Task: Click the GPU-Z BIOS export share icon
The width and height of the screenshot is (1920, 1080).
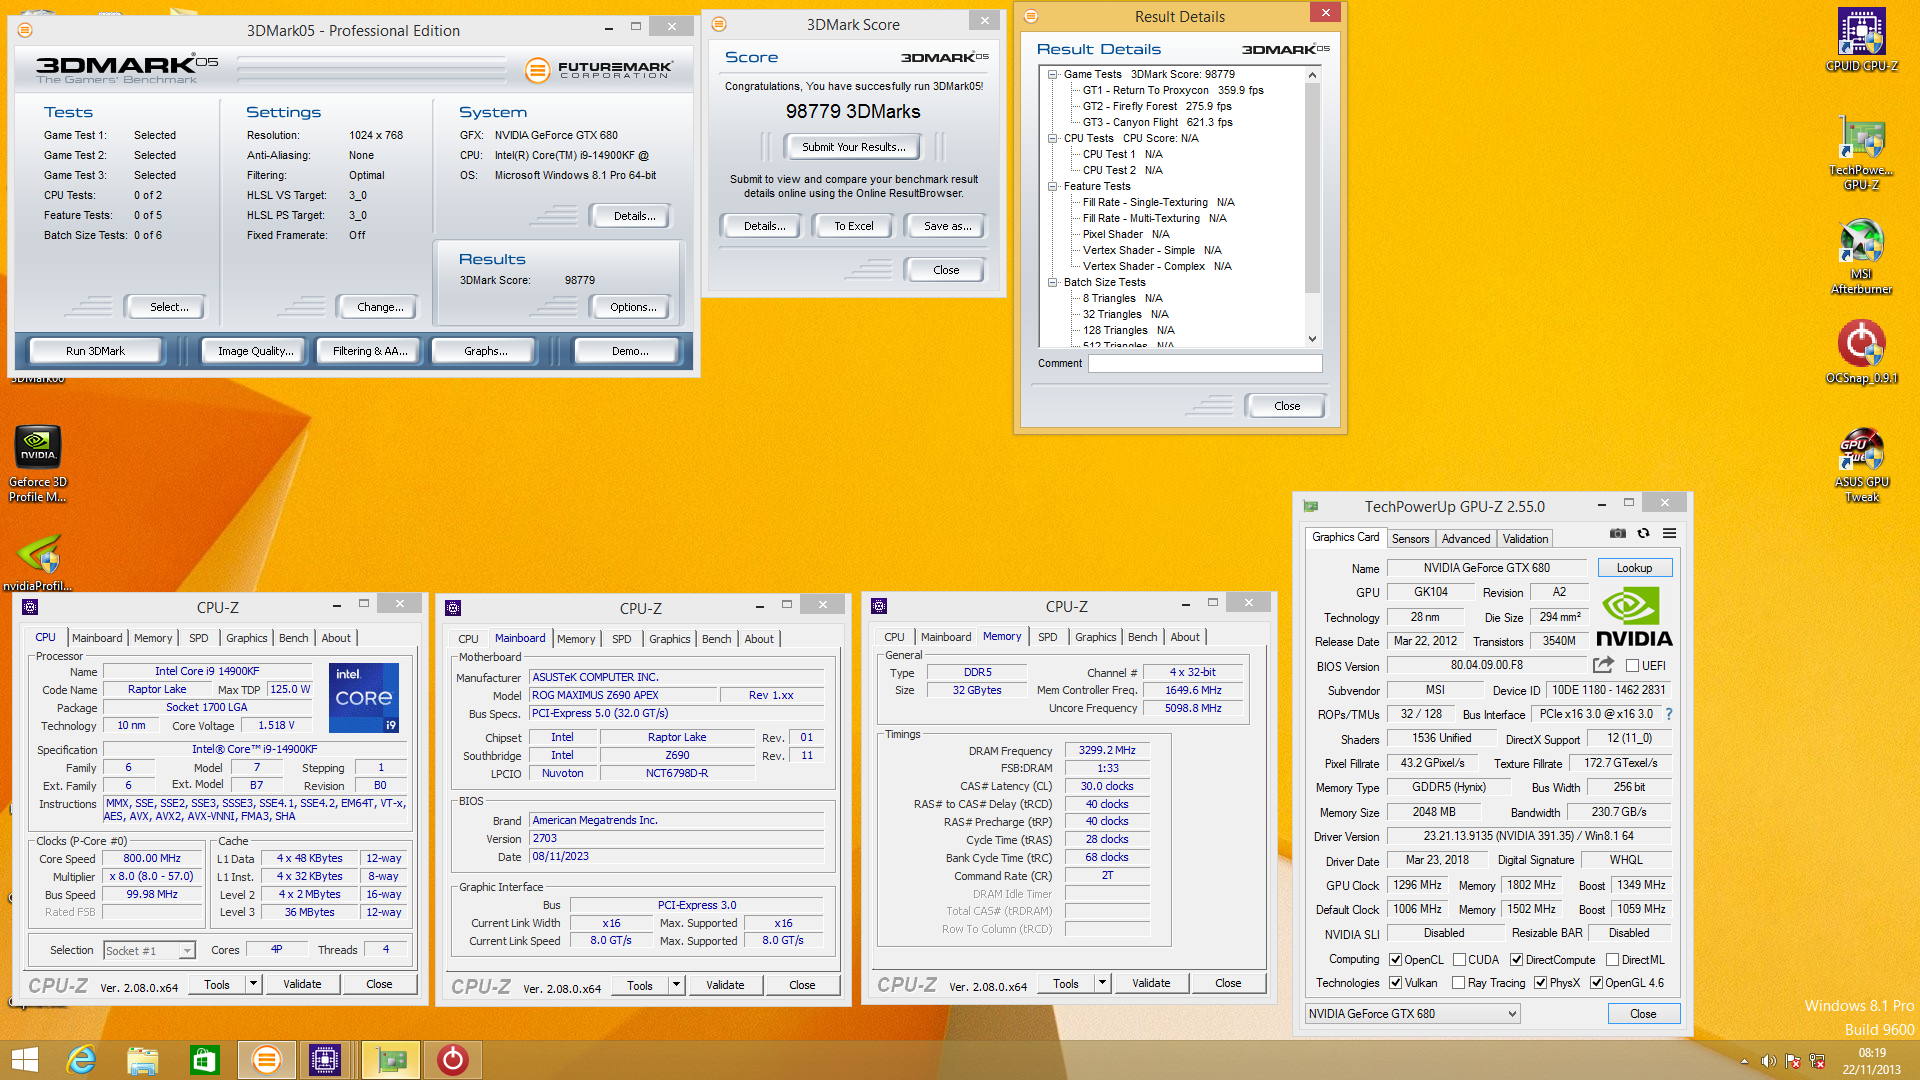Action: point(1603,665)
